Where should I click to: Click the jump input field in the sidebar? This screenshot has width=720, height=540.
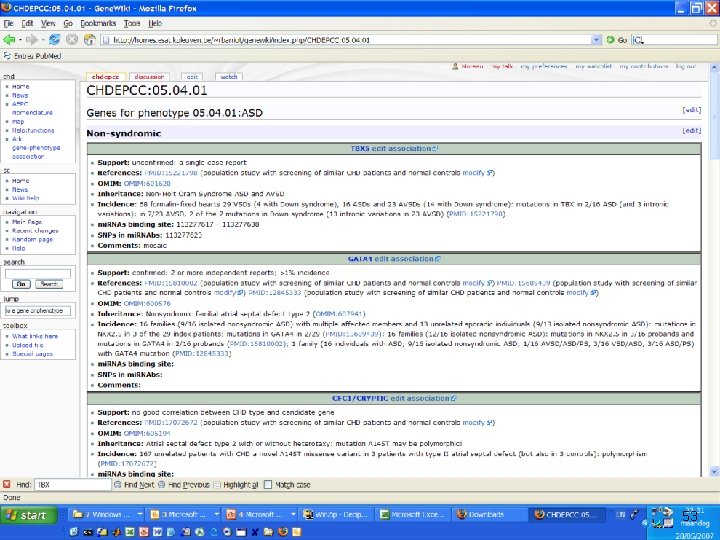coord(38,311)
